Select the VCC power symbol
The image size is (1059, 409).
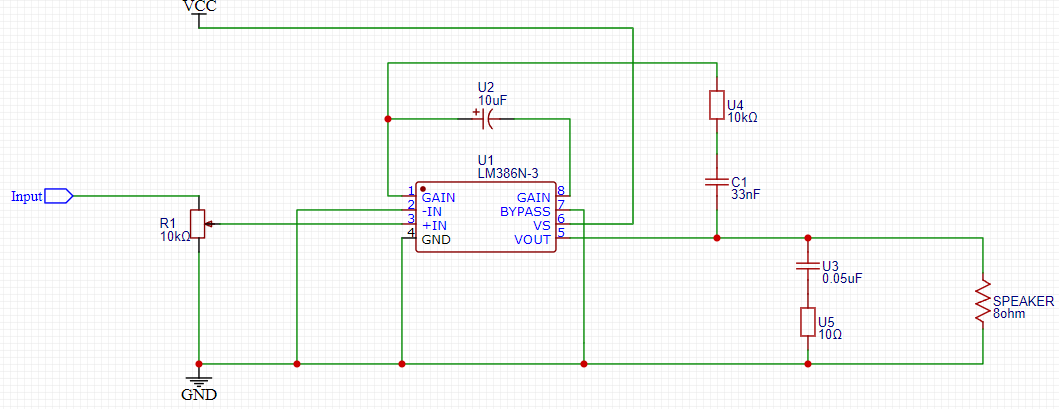pos(200,20)
